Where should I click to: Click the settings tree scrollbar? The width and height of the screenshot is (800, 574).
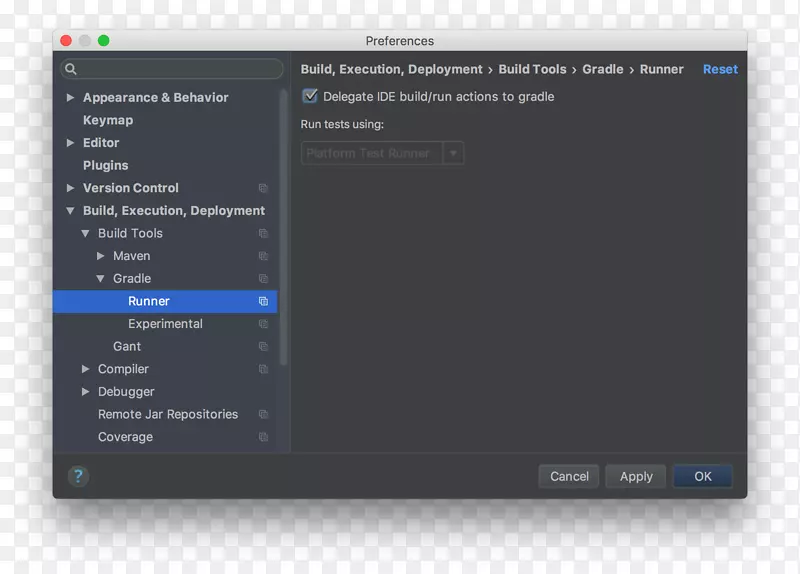pyautogui.click(x=284, y=227)
